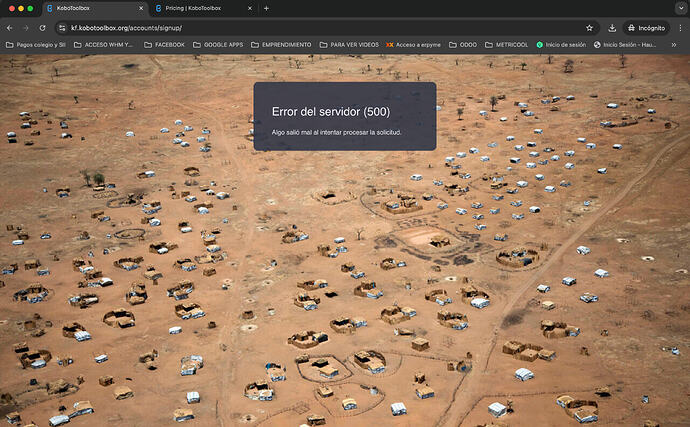Click the browser back arrow
The width and height of the screenshot is (690, 427).
(x=10, y=28)
